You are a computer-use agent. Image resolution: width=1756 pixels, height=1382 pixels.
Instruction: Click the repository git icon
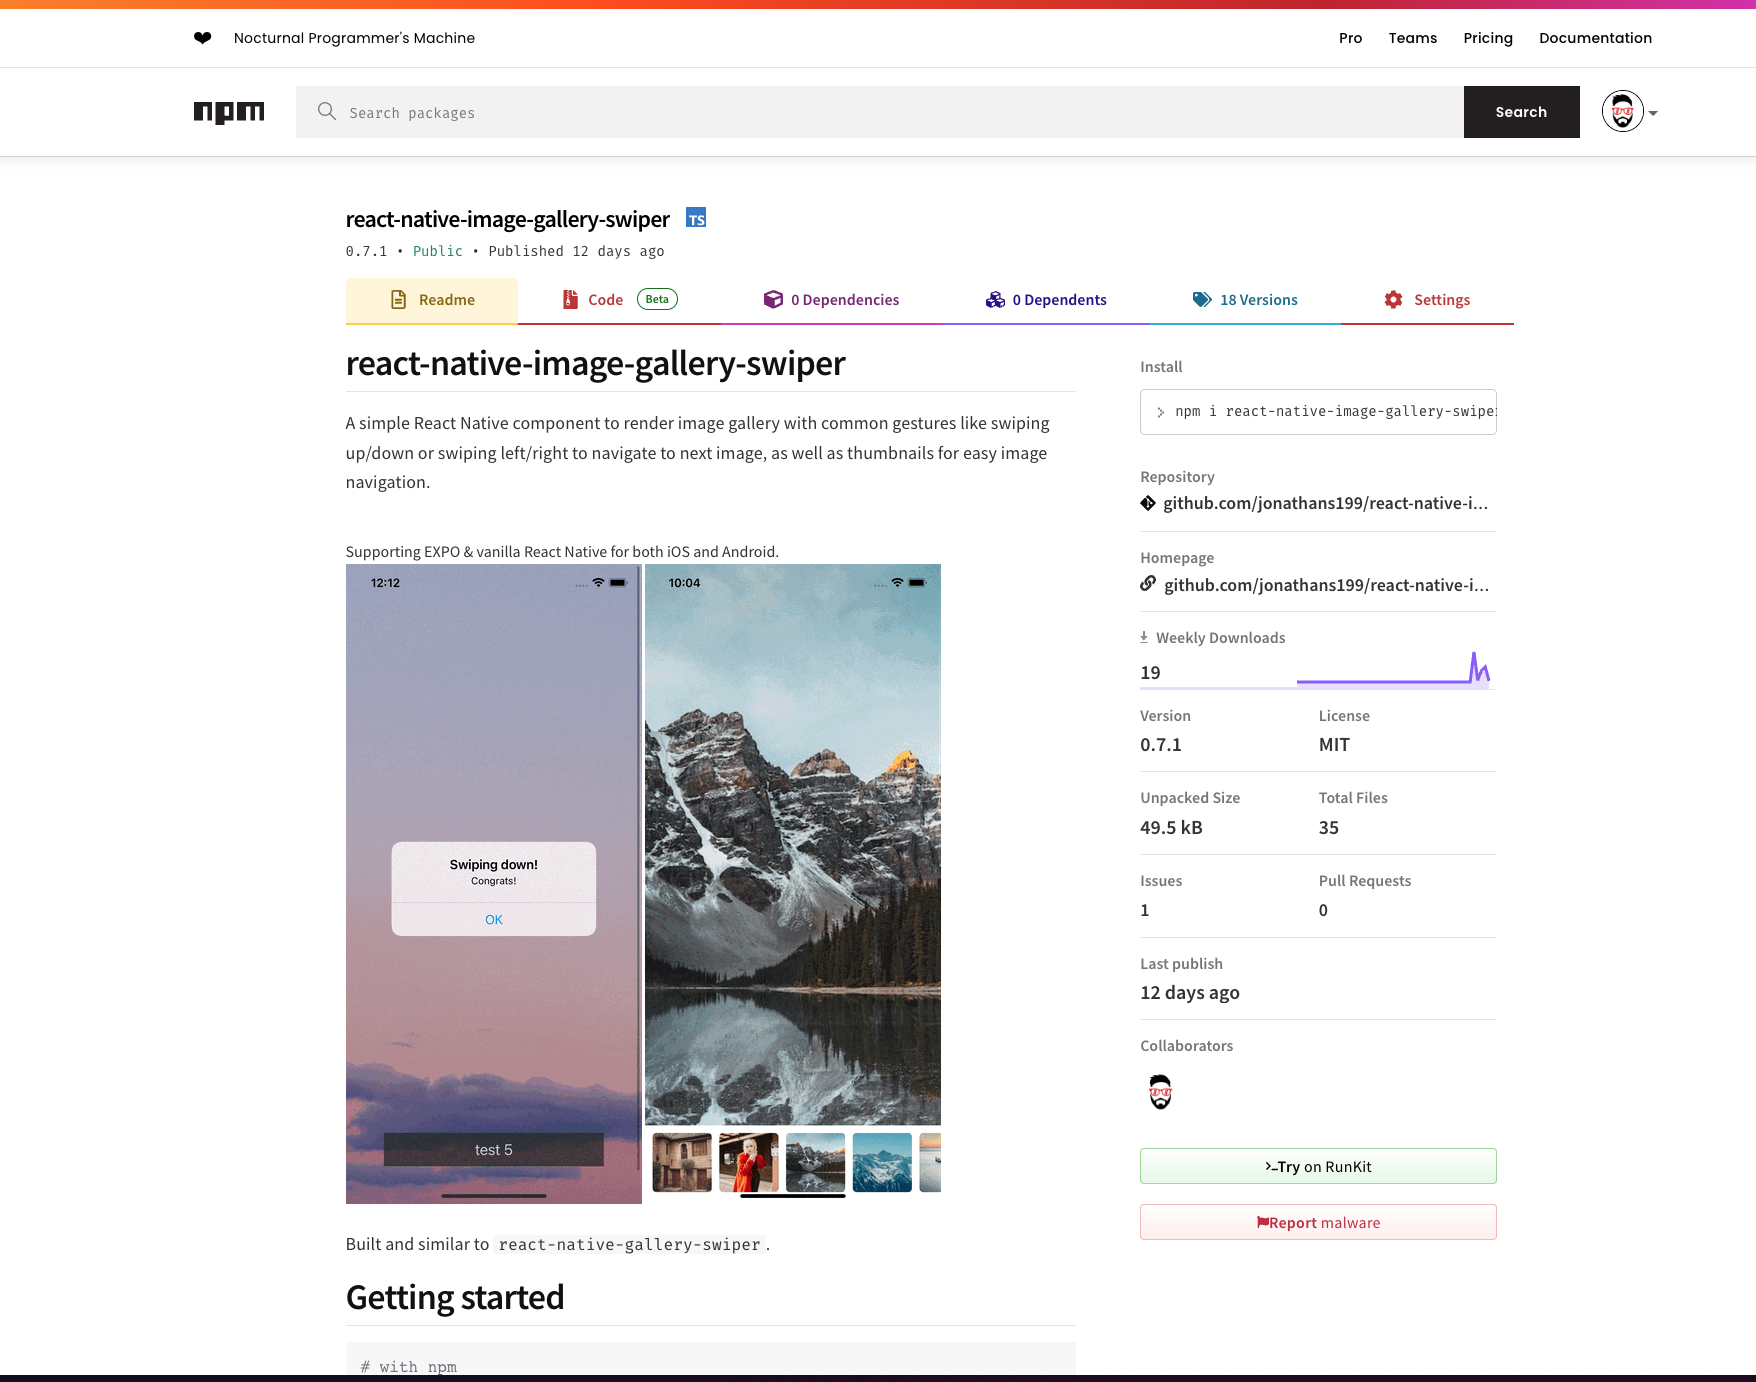1148,503
